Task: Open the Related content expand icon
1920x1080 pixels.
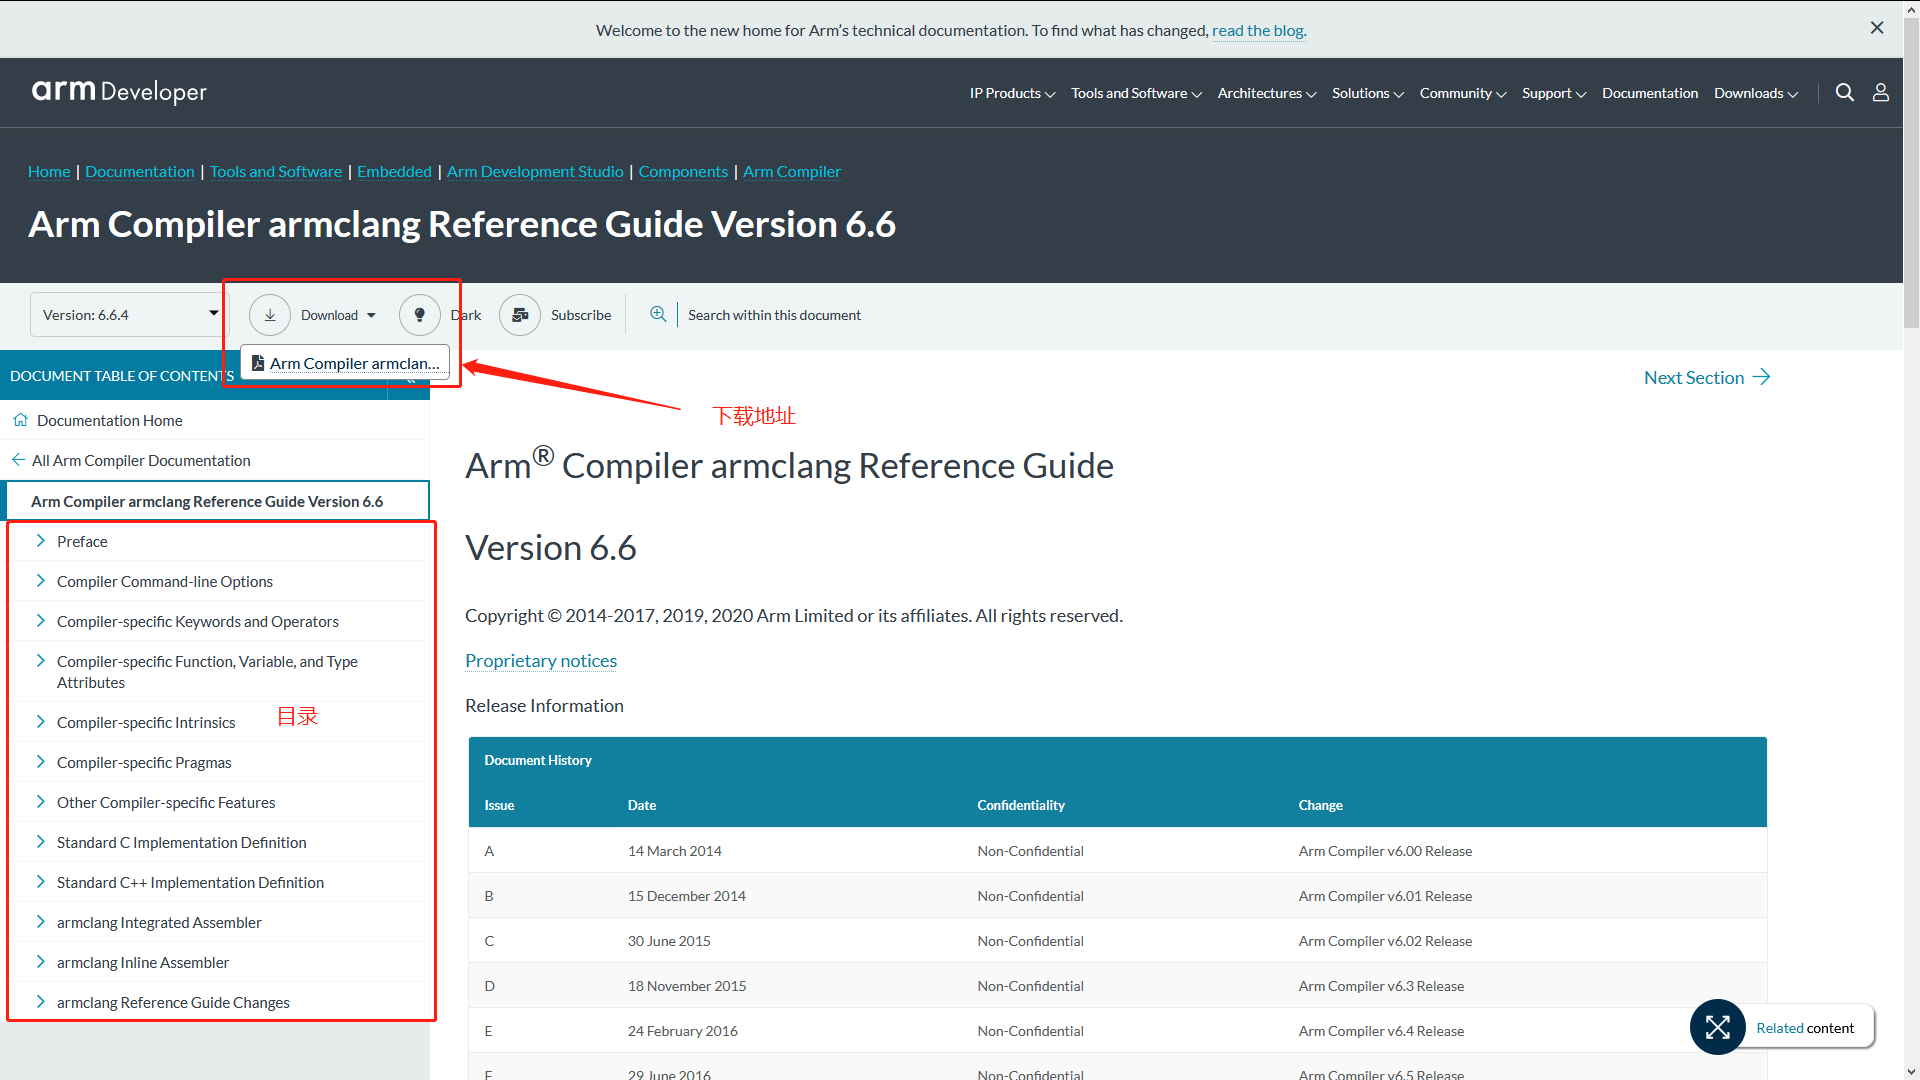Action: coord(1718,1027)
